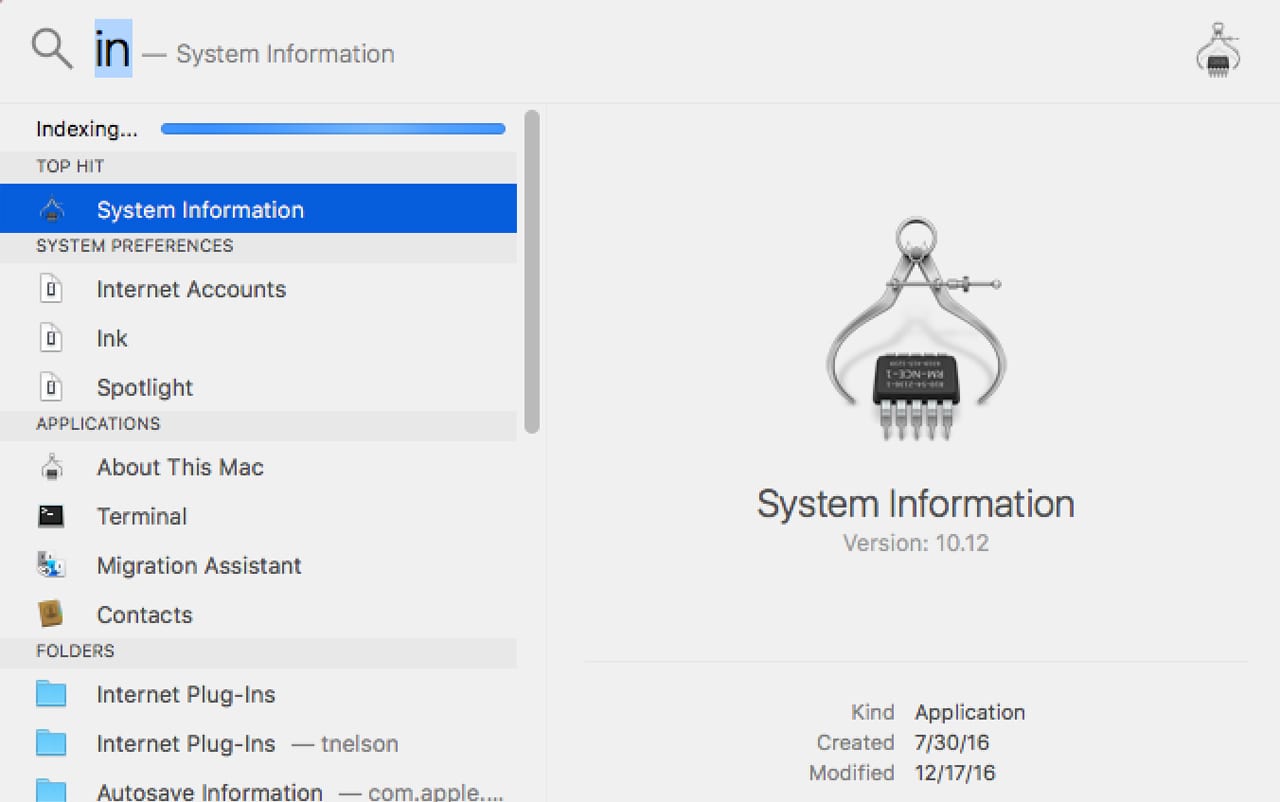Image resolution: width=1280 pixels, height=802 pixels.
Task: Click the System Information title in preview
Action: coord(915,504)
